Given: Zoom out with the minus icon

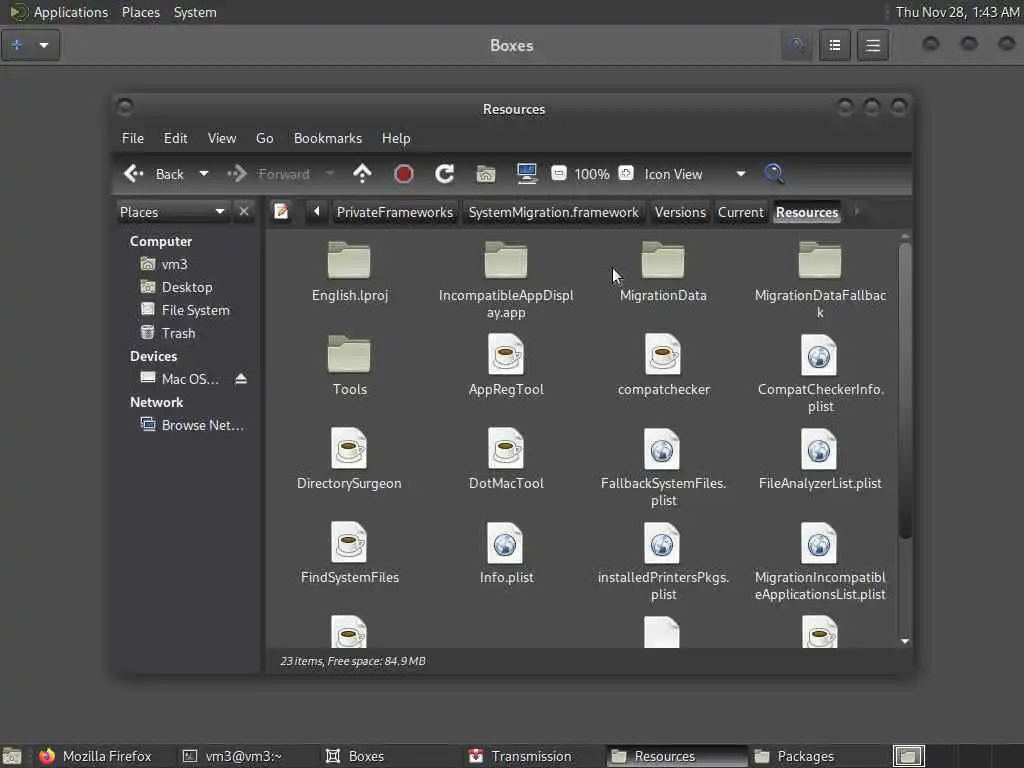Looking at the screenshot, I should (x=558, y=173).
